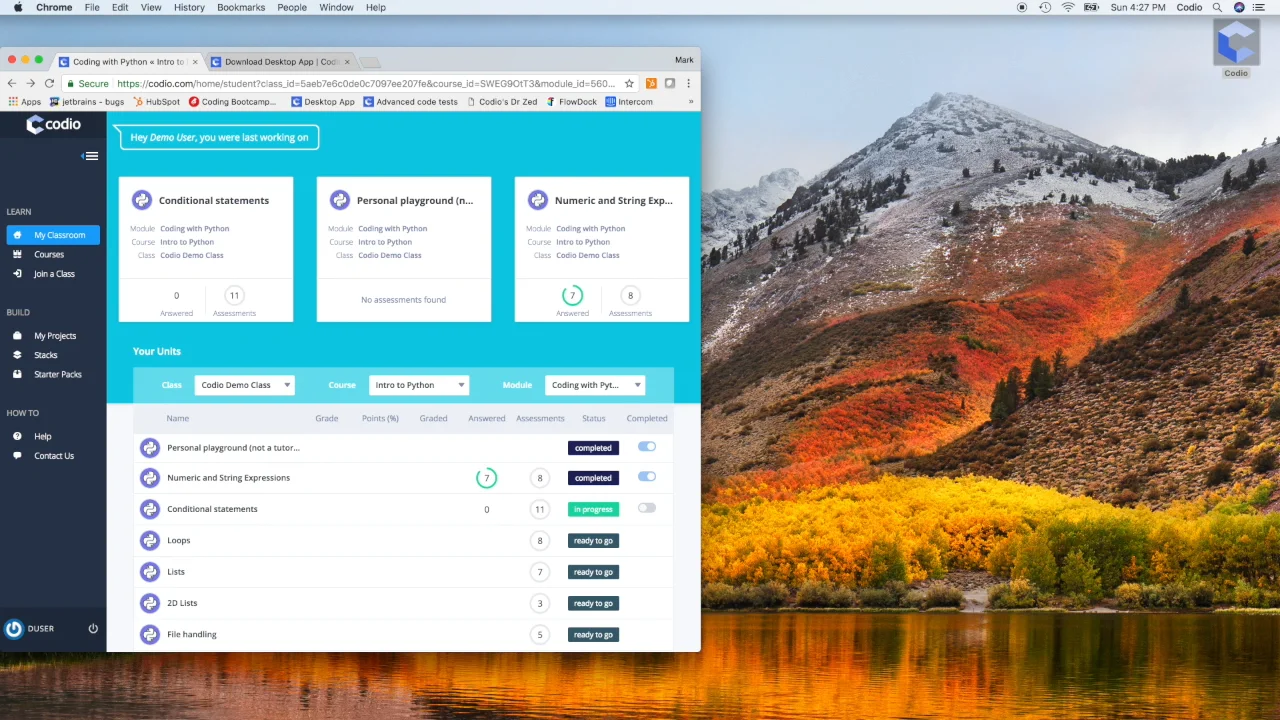Open the 2D Lists unit row
1280x720 pixels.
point(403,603)
